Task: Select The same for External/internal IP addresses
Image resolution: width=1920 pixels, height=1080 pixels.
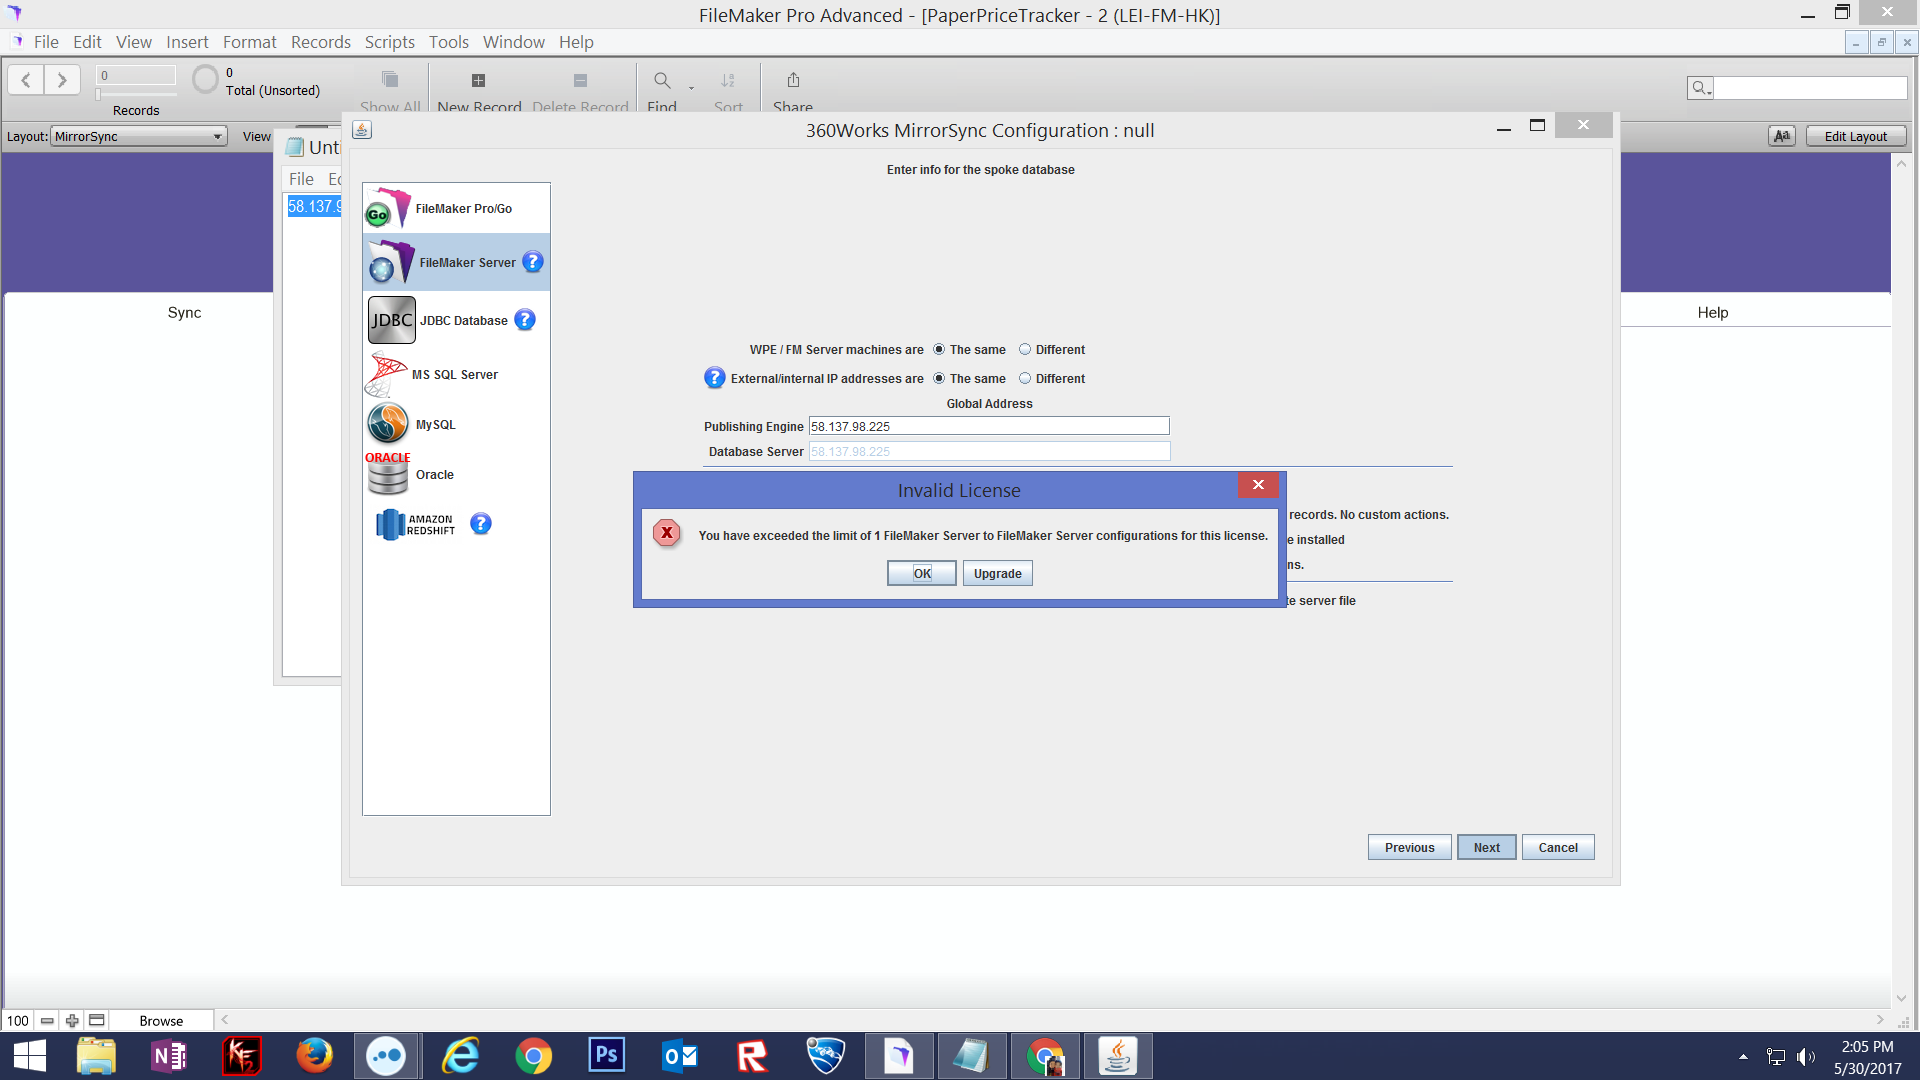Action: 939,378
